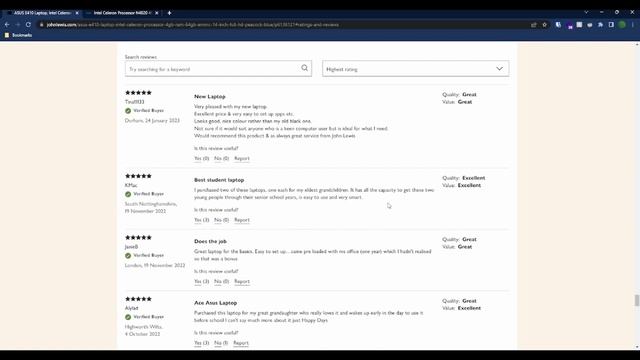
Task: Click the reviewer name JaneB
Action: tap(131, 247)
